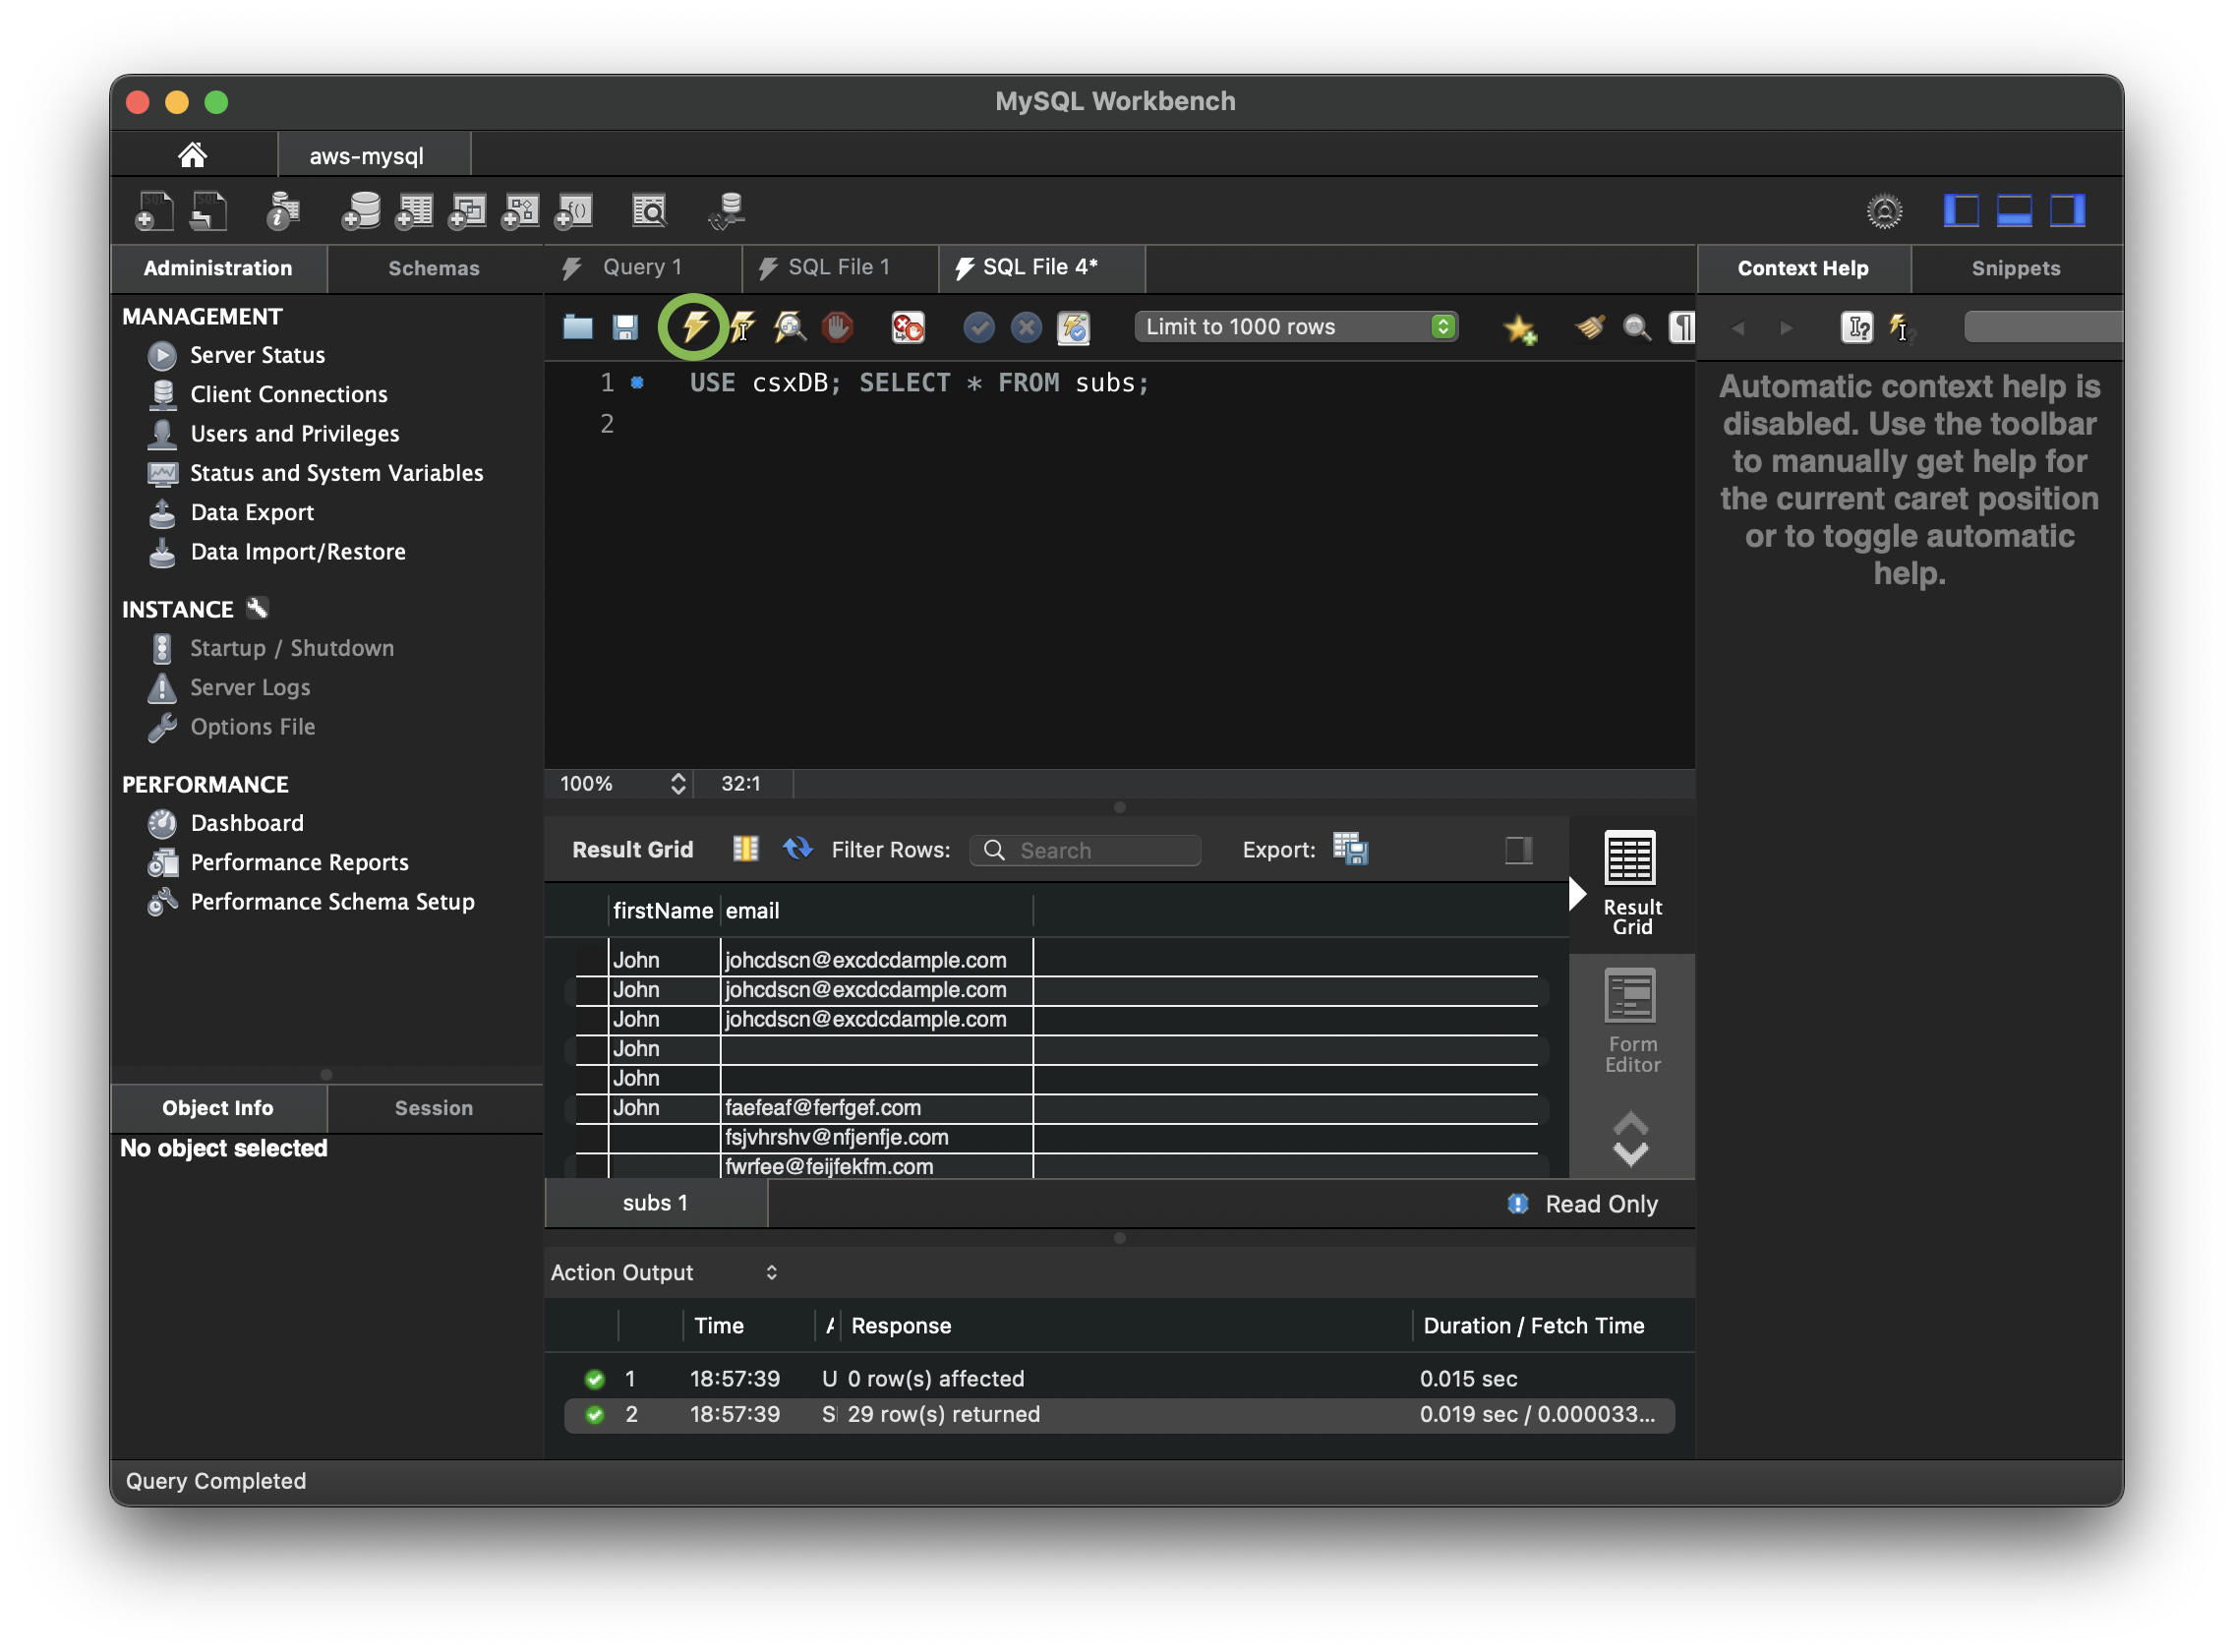Change the 100% zoom level stepper

click(678, 784)
